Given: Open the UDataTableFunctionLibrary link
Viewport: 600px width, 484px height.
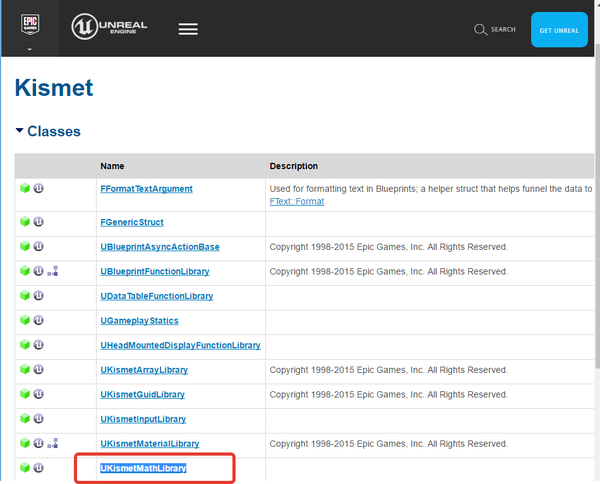Looking at the screenshot, I should click(156, 296).
